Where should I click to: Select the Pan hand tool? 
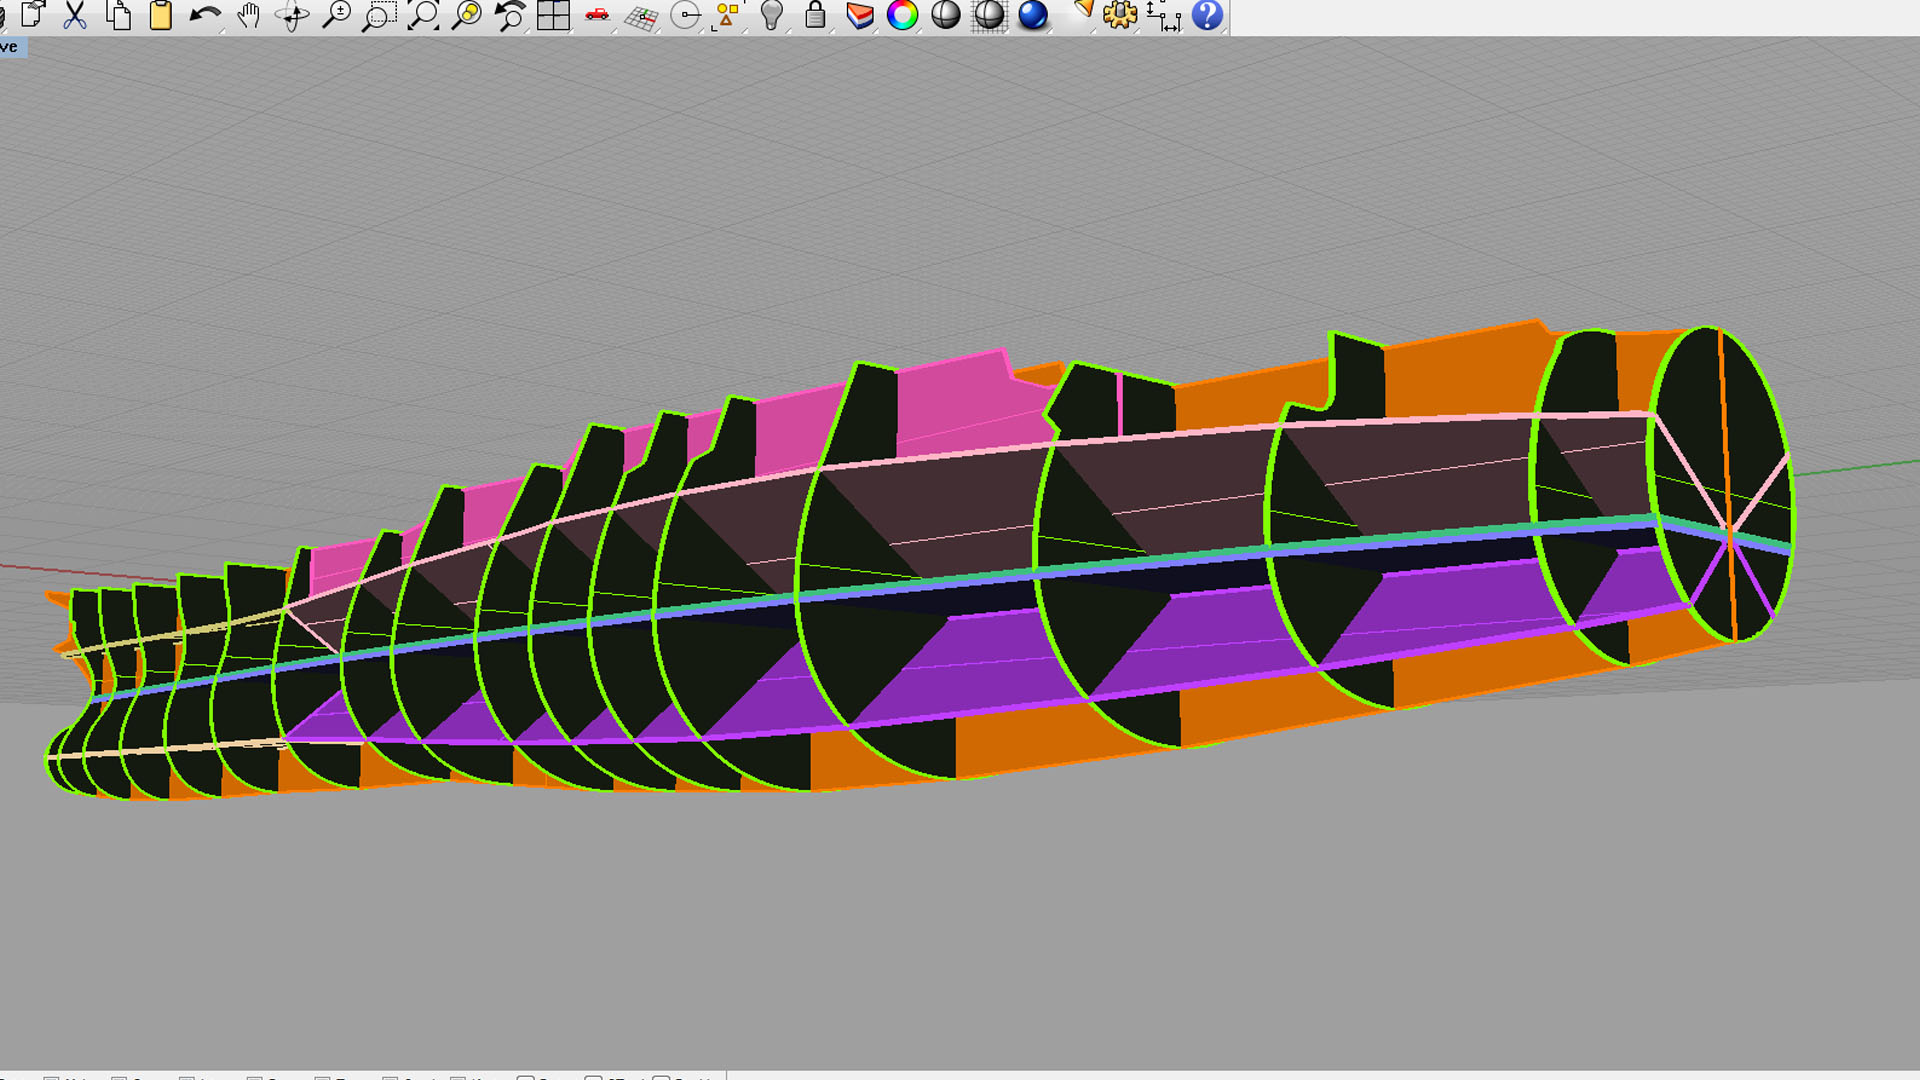coord(249,15)
